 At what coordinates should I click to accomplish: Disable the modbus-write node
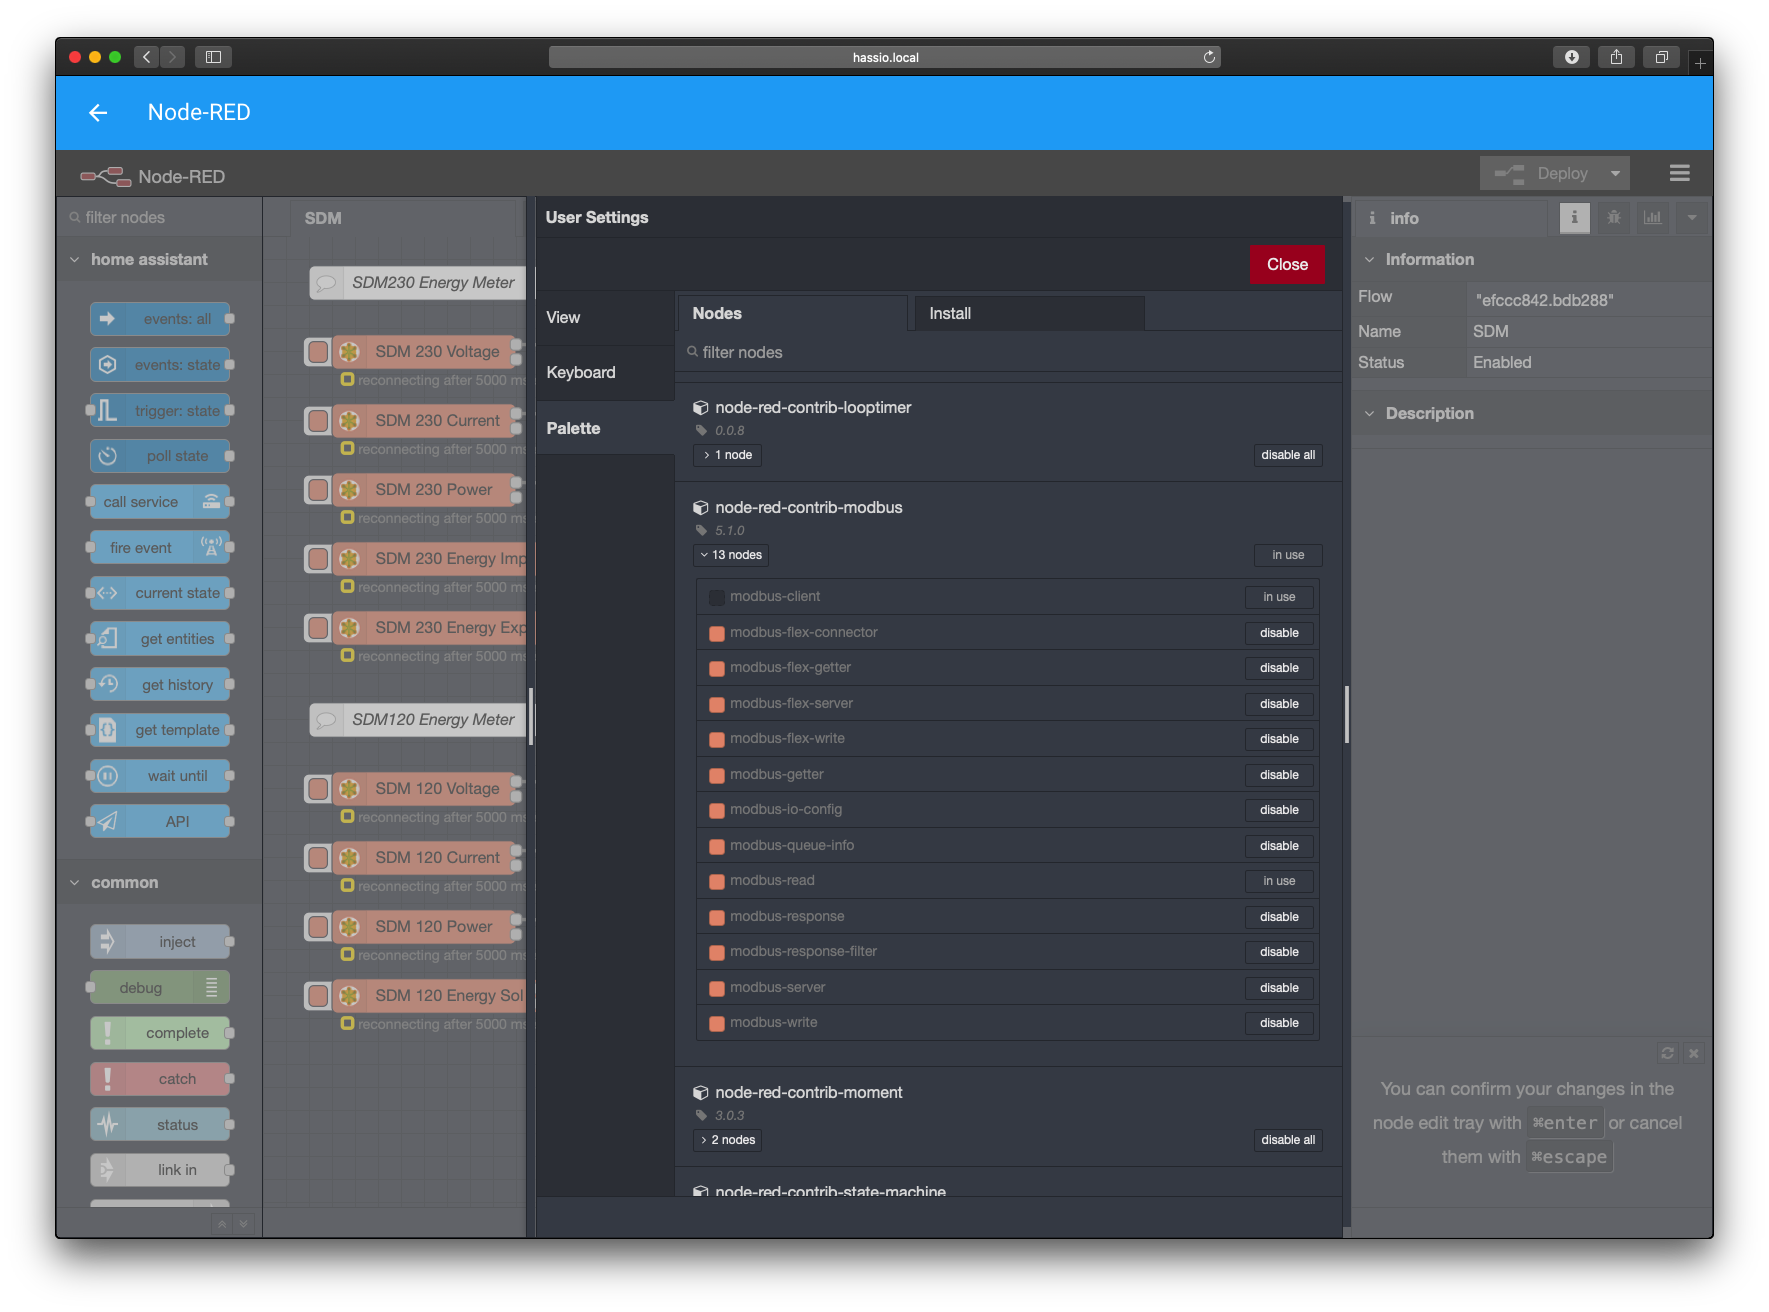click(1279, 1023)
